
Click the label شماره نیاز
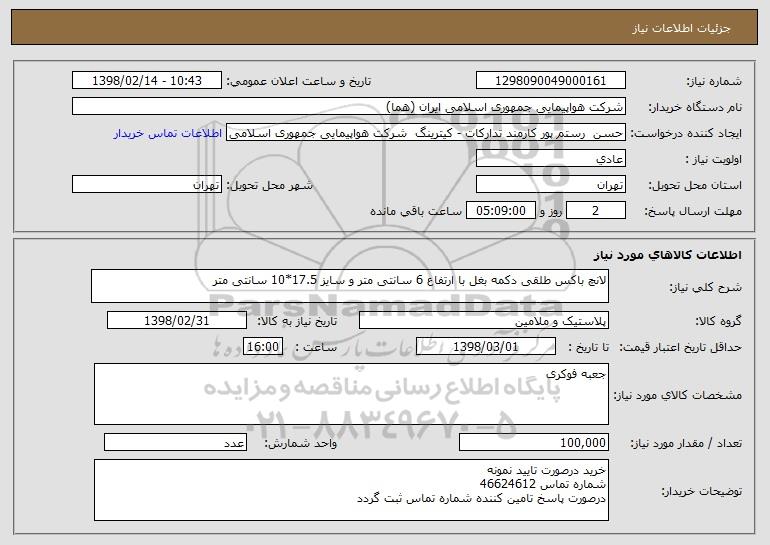click(714, 81)
